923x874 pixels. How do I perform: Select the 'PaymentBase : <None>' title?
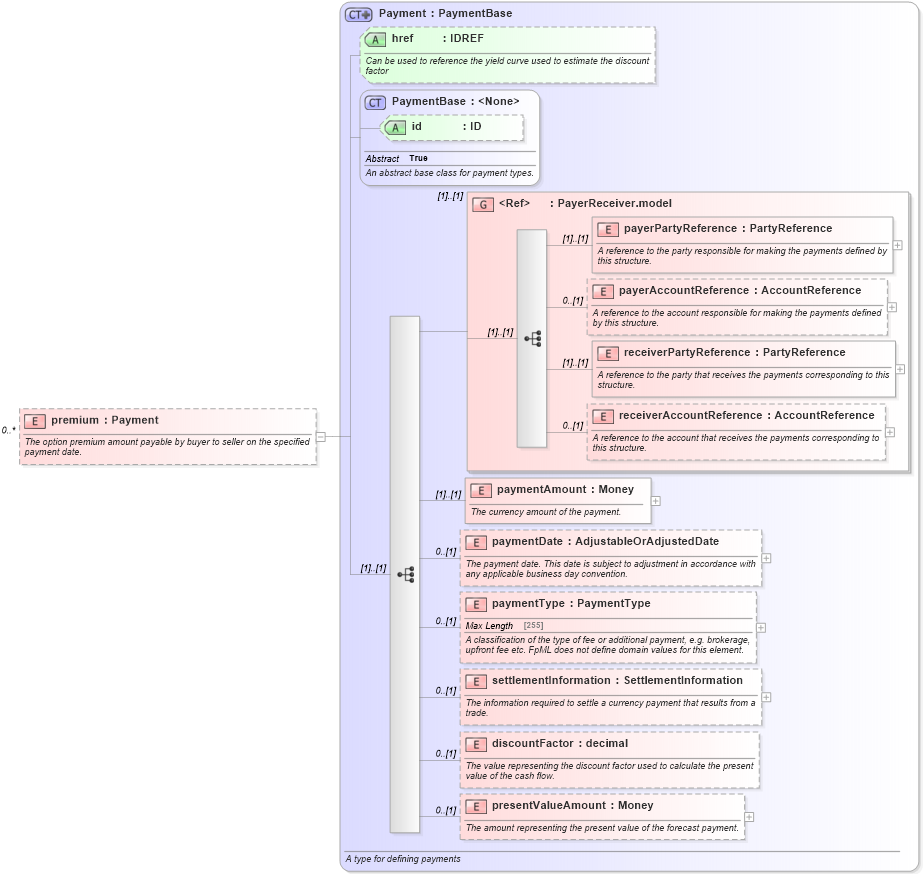click(x=456, y=101)
